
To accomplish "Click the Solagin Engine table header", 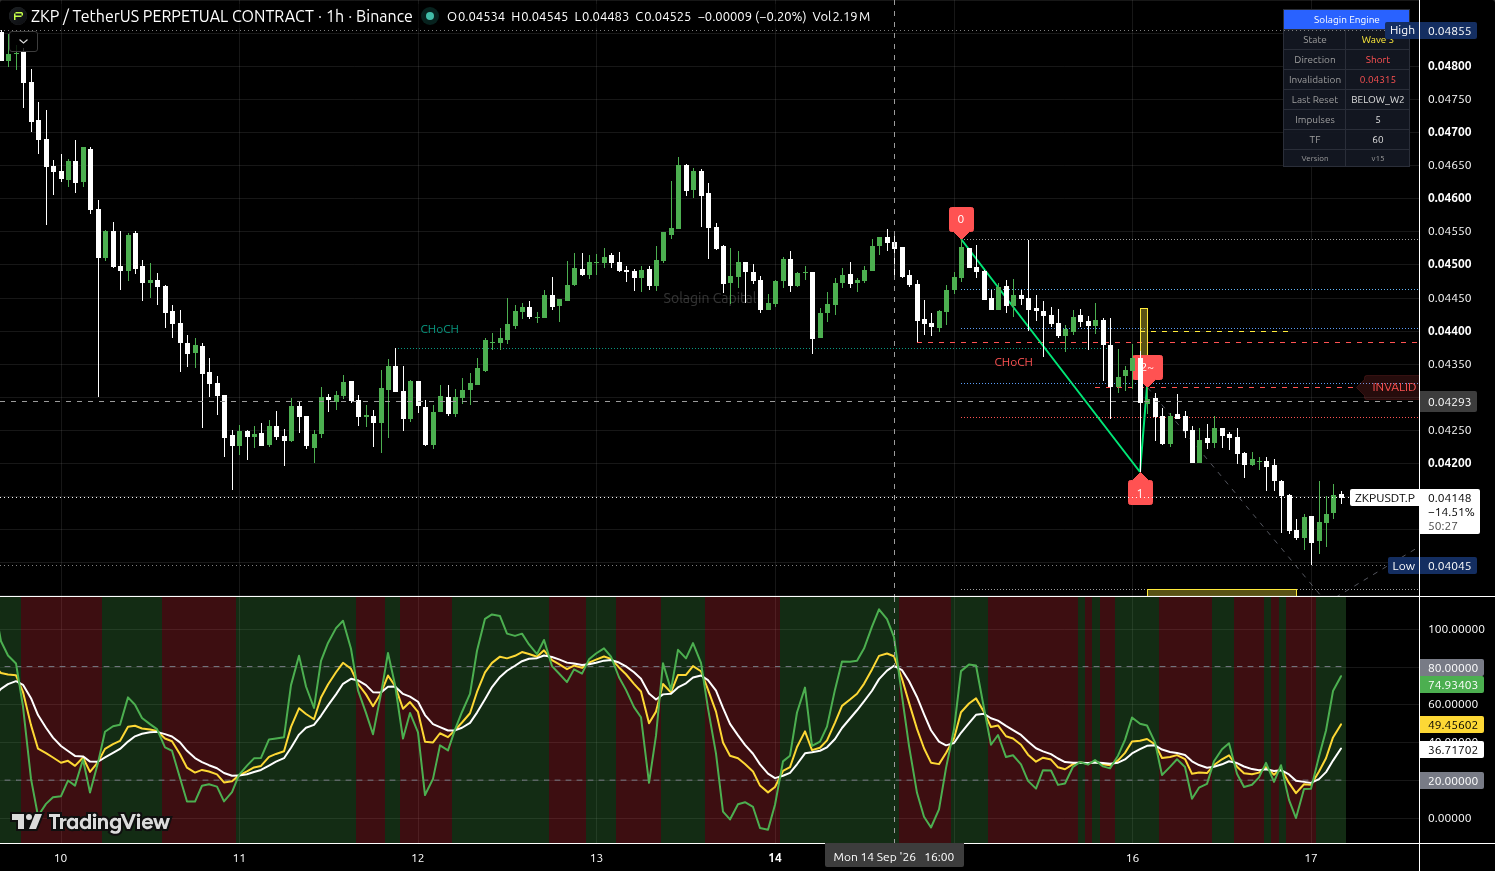I will pos(1346,19).
